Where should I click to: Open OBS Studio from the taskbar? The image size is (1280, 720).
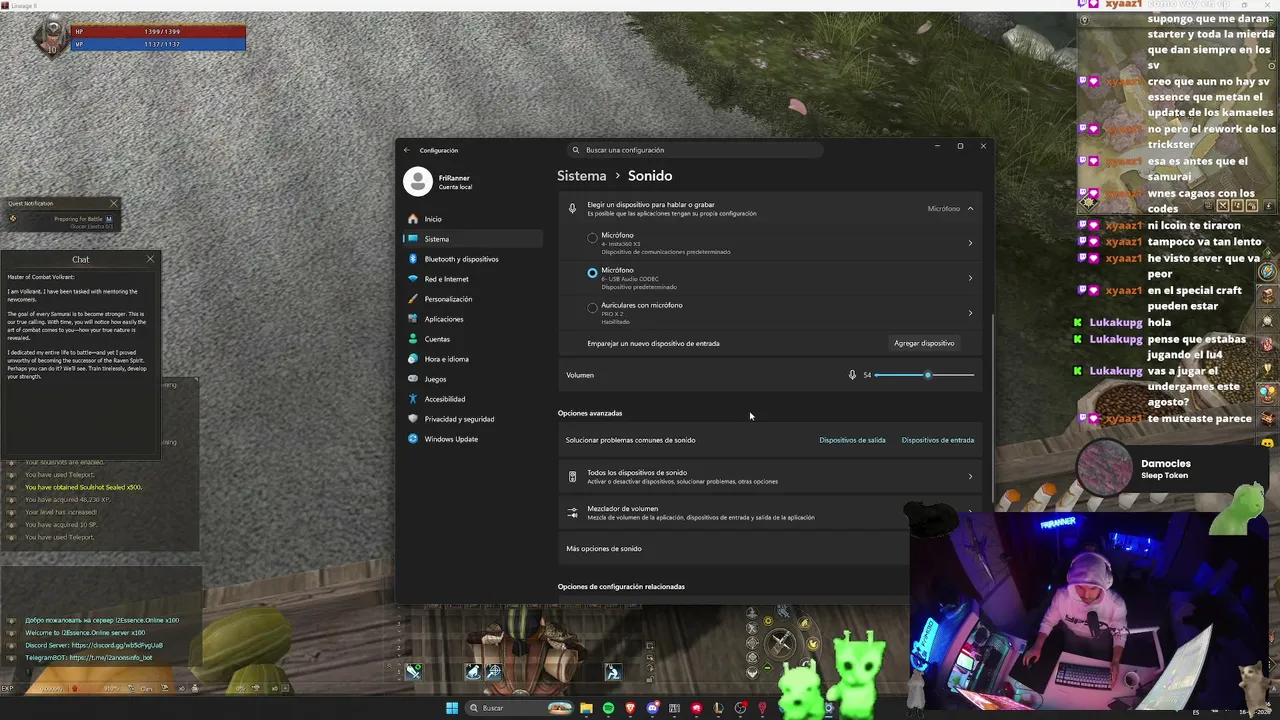740,708
